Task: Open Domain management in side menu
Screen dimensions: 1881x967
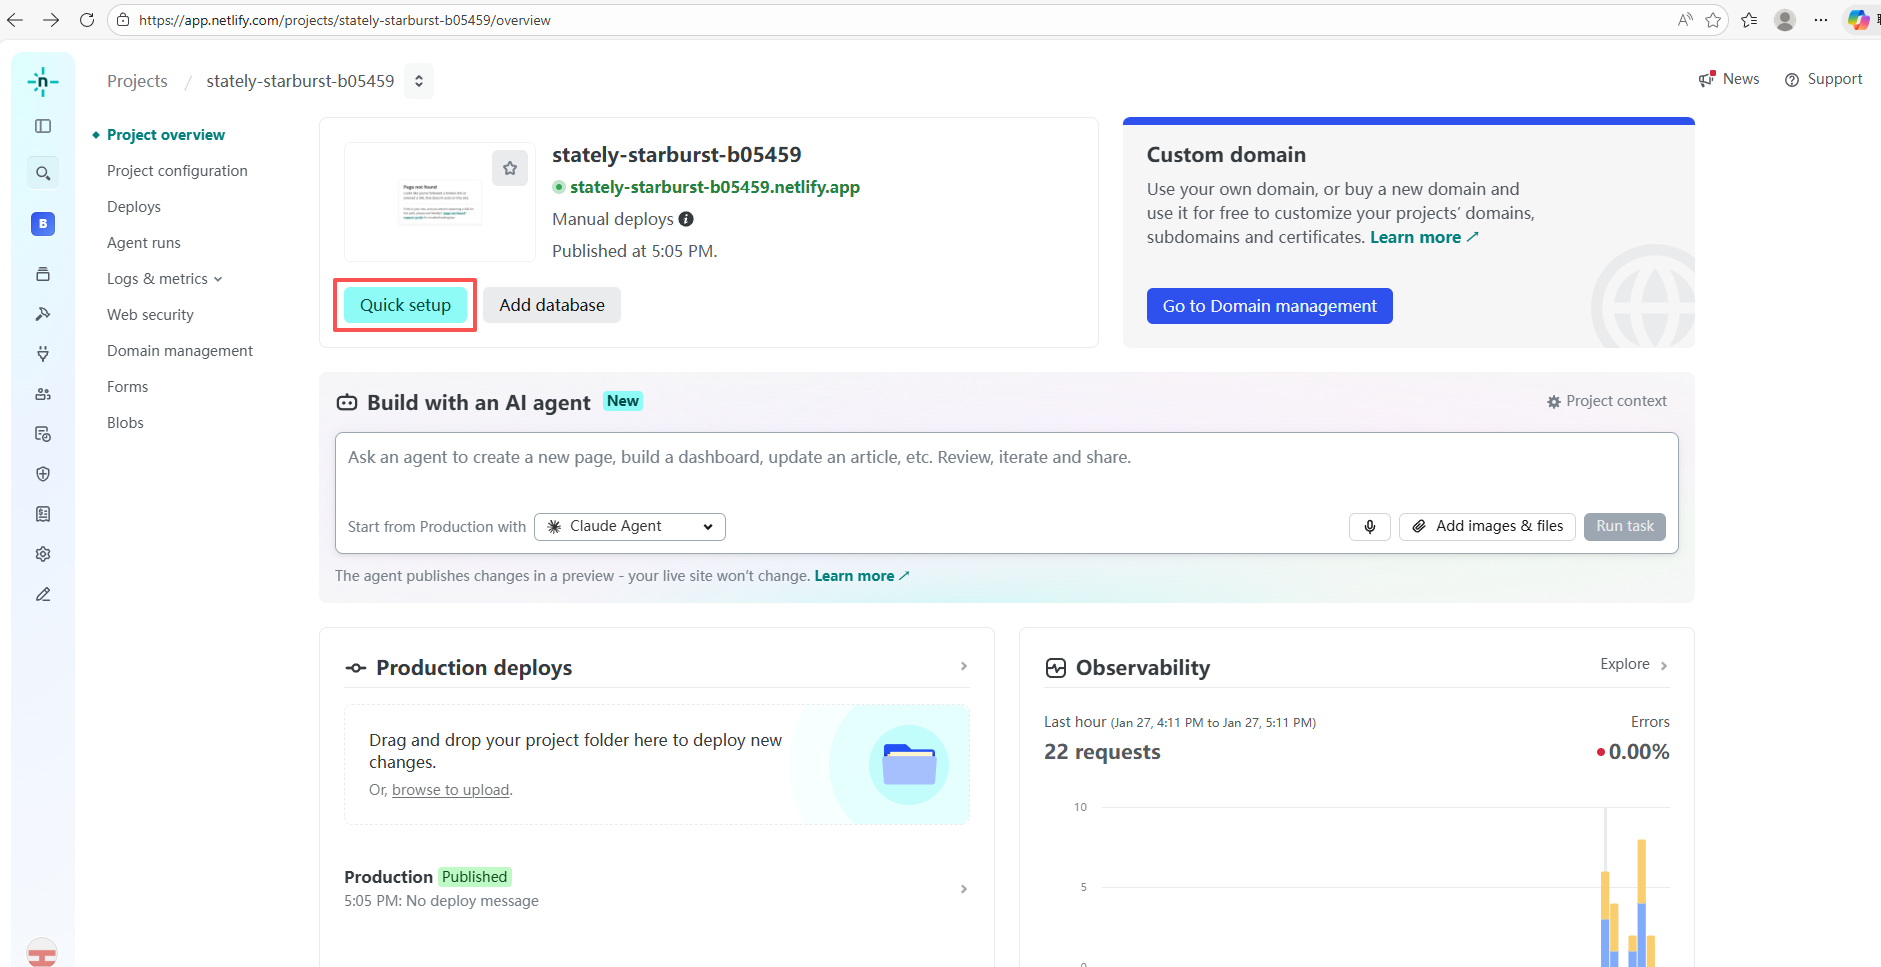Action: [x=180, y=351]
